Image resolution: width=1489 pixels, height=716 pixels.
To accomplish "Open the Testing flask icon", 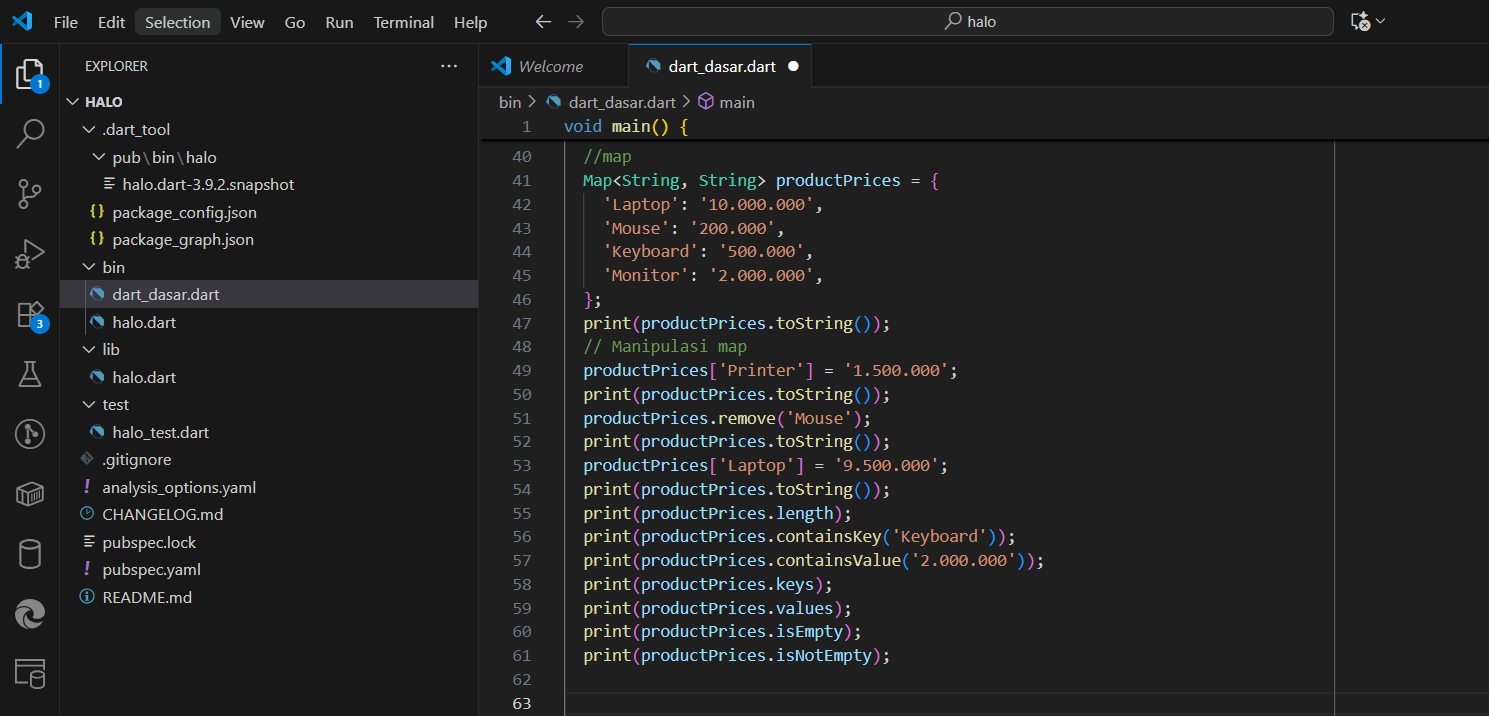I will tap(30, 374).
